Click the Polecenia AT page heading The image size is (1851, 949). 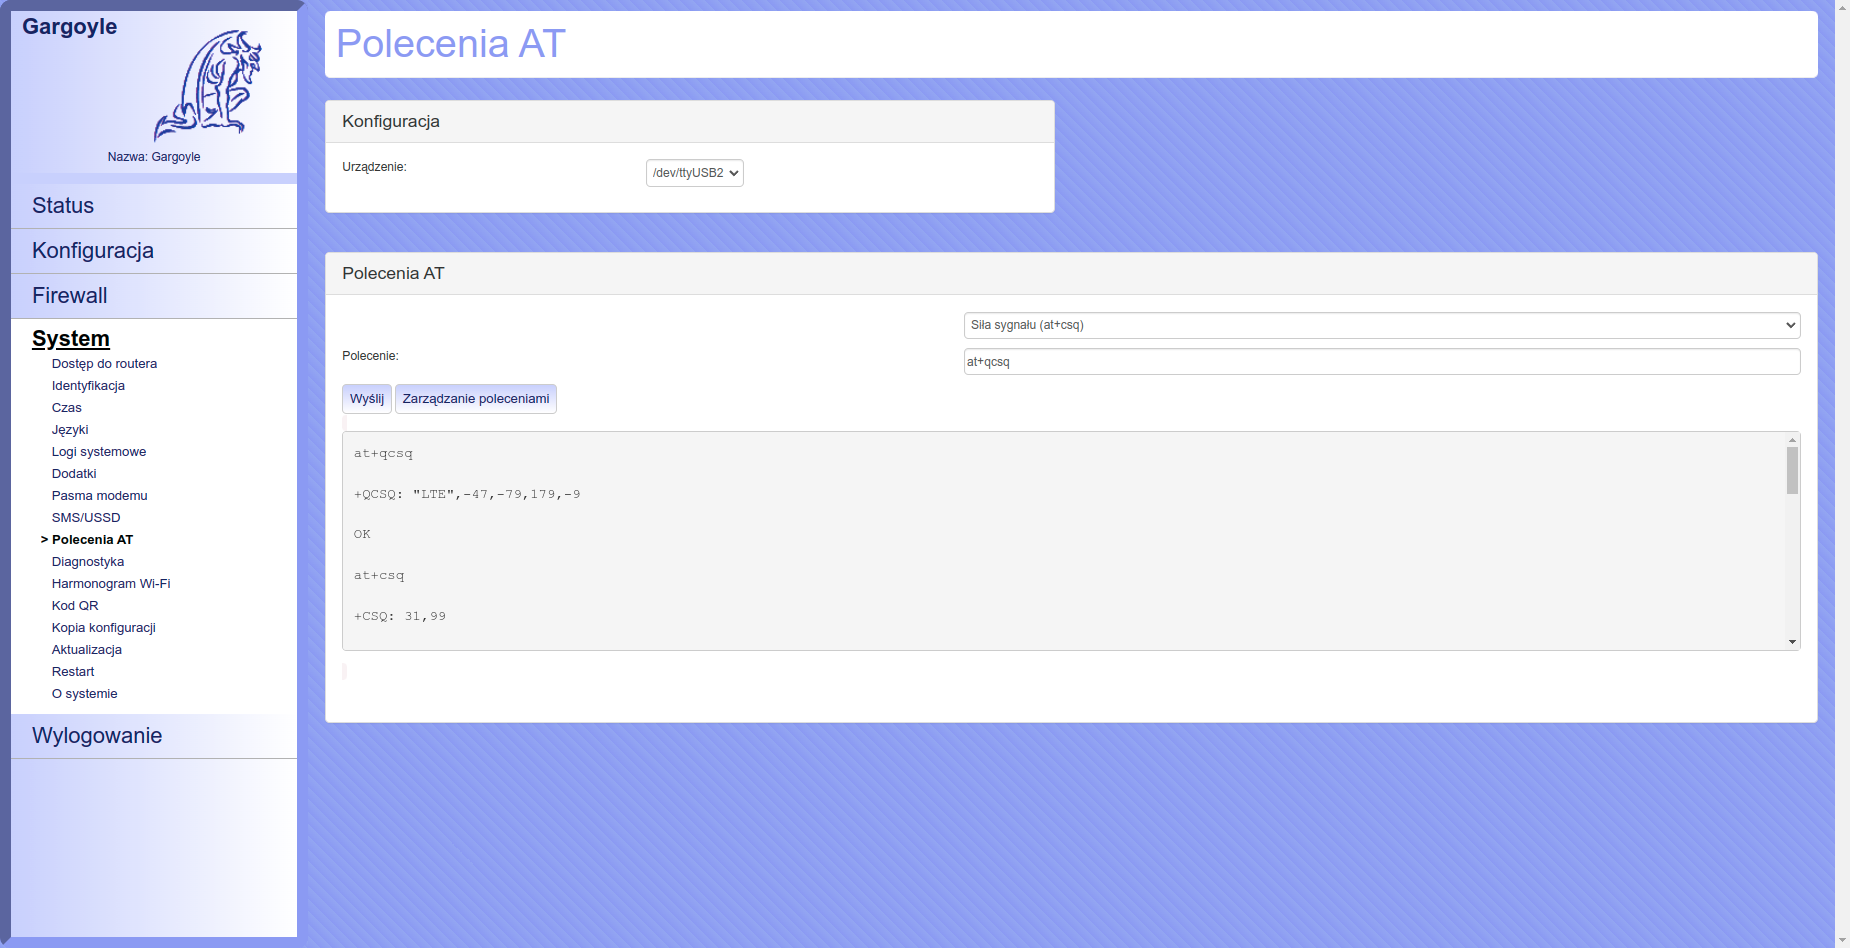(x=451, y=44)
